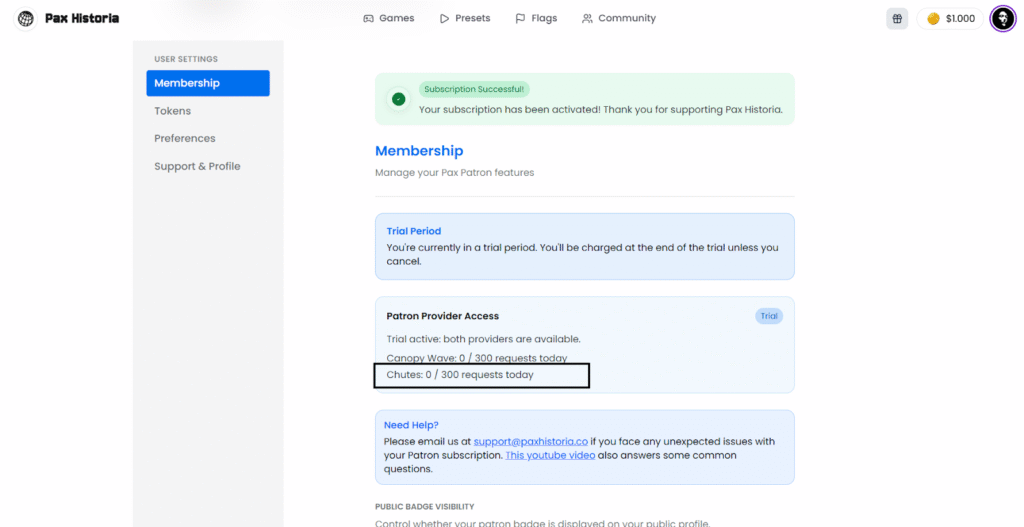Click the flag icon beside Flags
1024x527 pixels.
pyautogui.click(x=520, y=18)
